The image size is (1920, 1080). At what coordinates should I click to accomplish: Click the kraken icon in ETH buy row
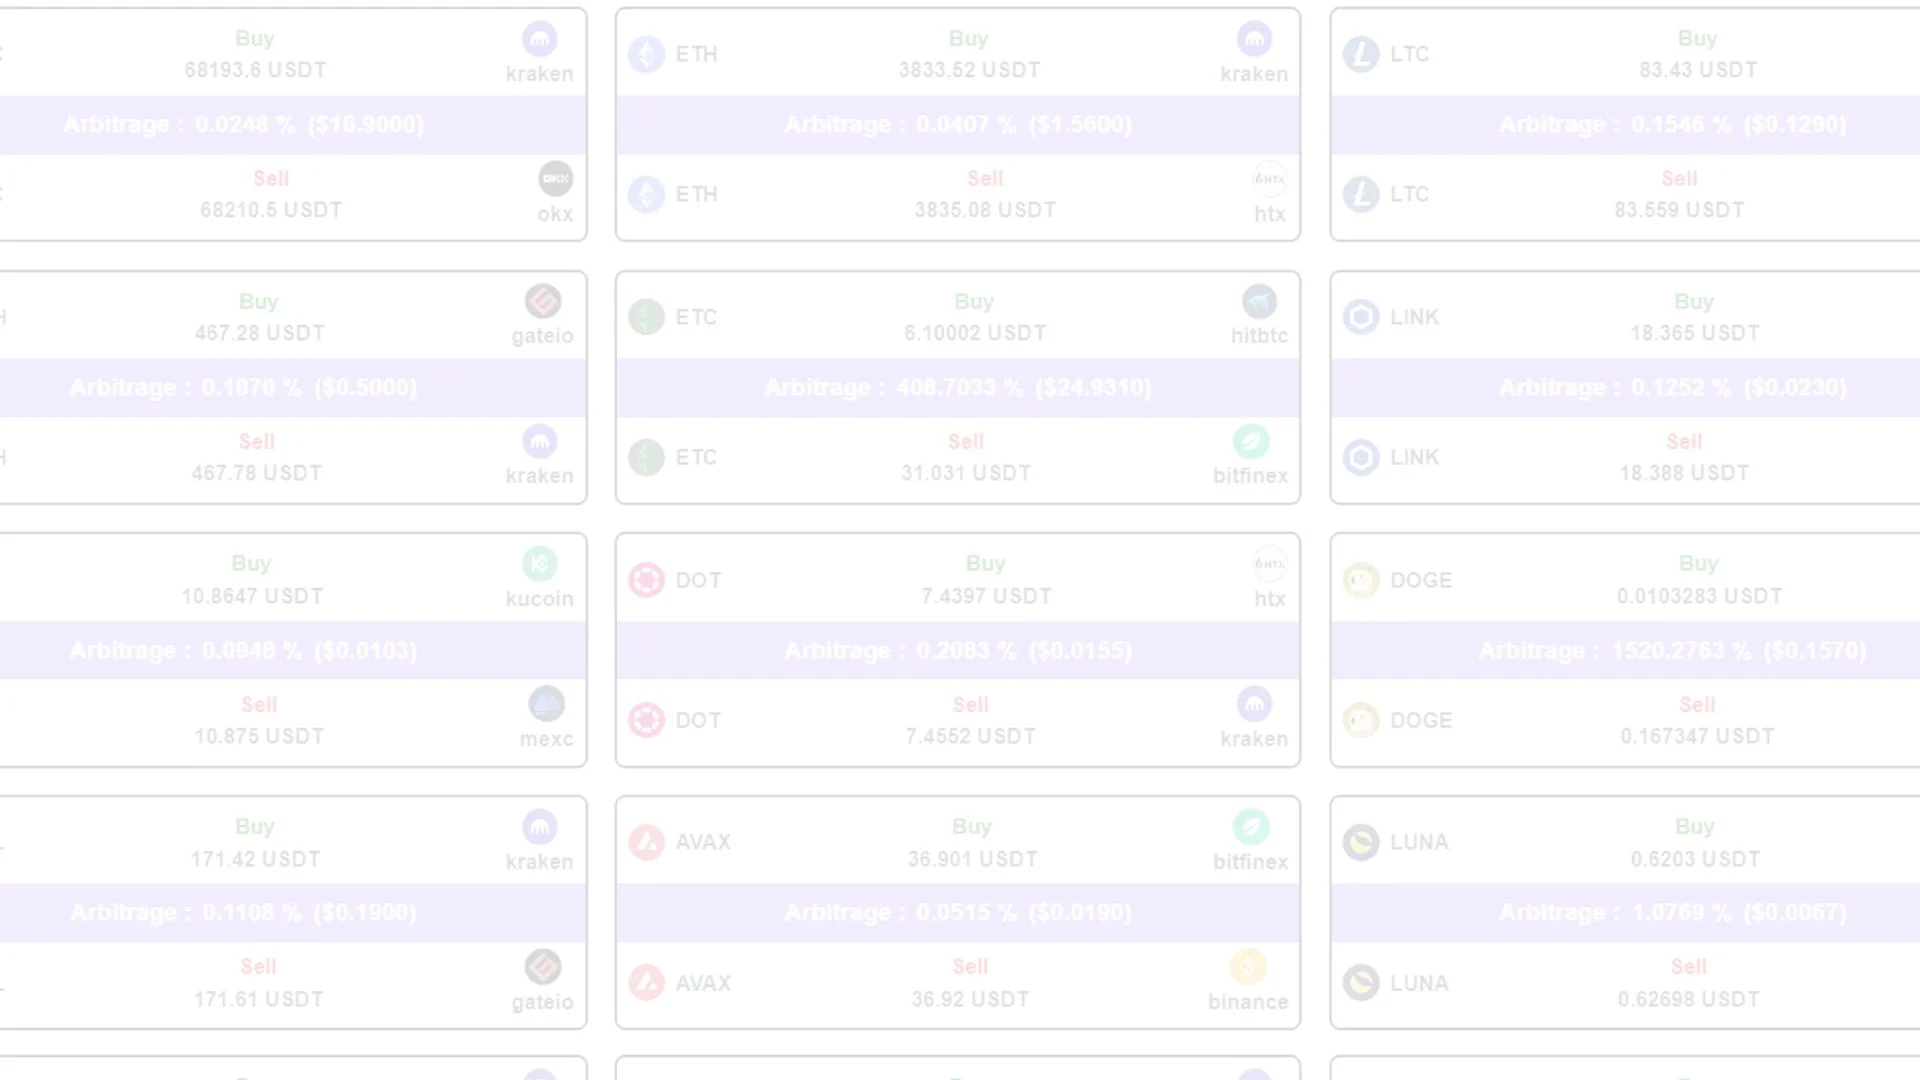coord(1254,40)
